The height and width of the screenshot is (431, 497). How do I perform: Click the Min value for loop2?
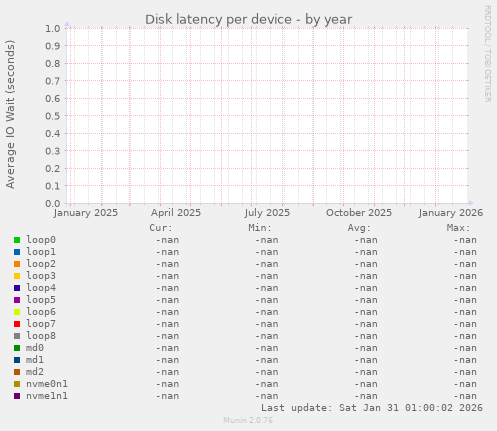point(267,264)
